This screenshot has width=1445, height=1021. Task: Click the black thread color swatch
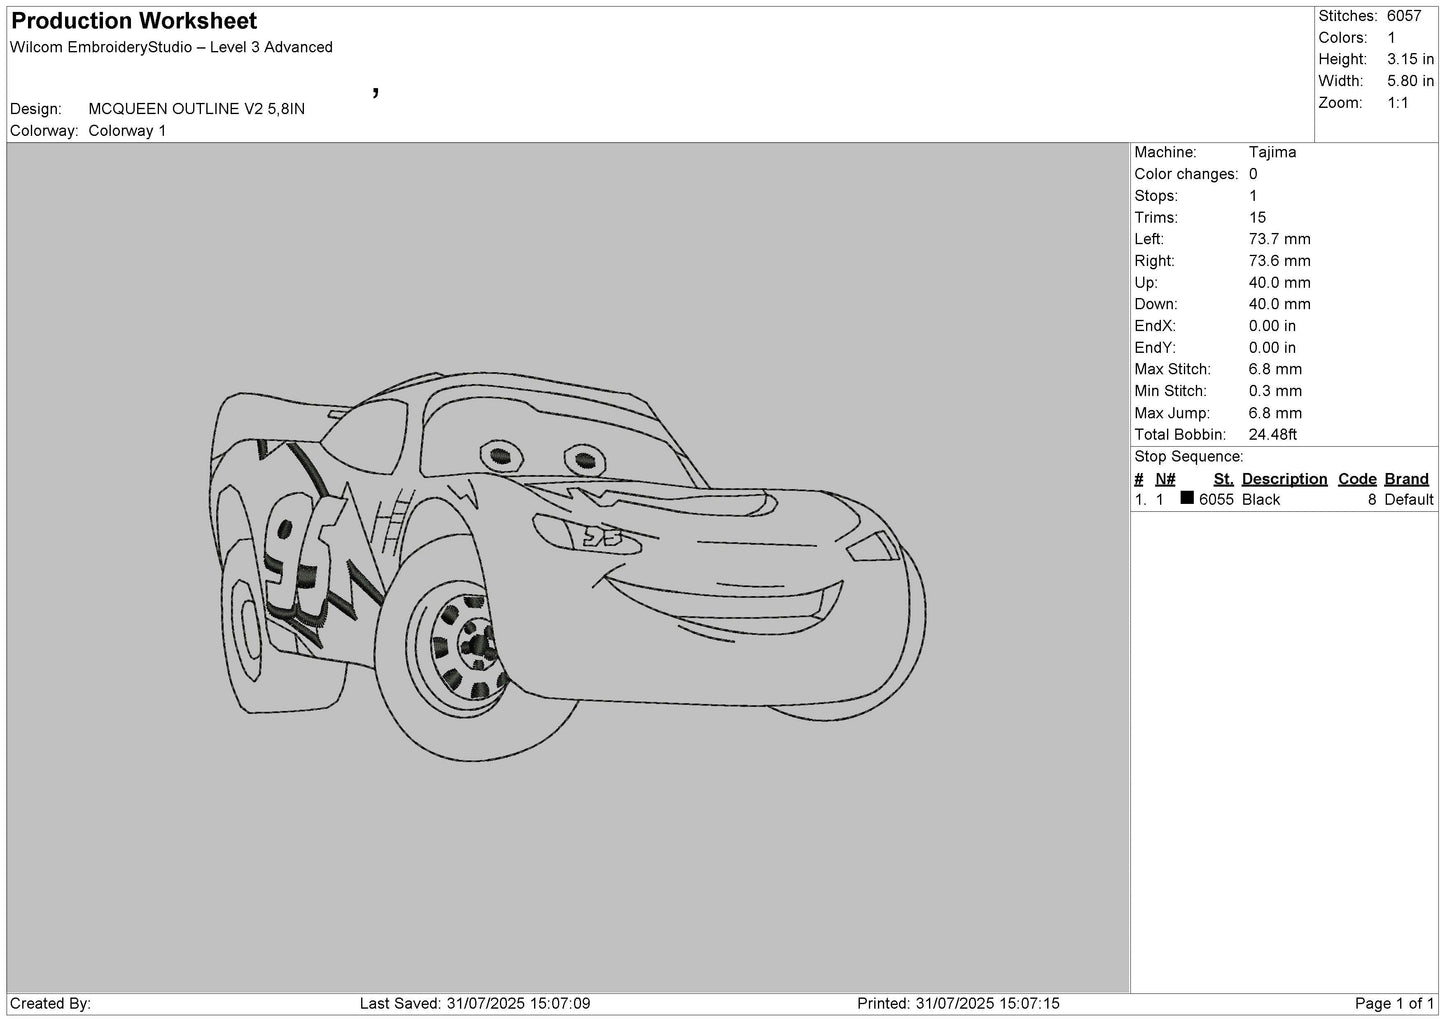click(x=1187, y=498)
